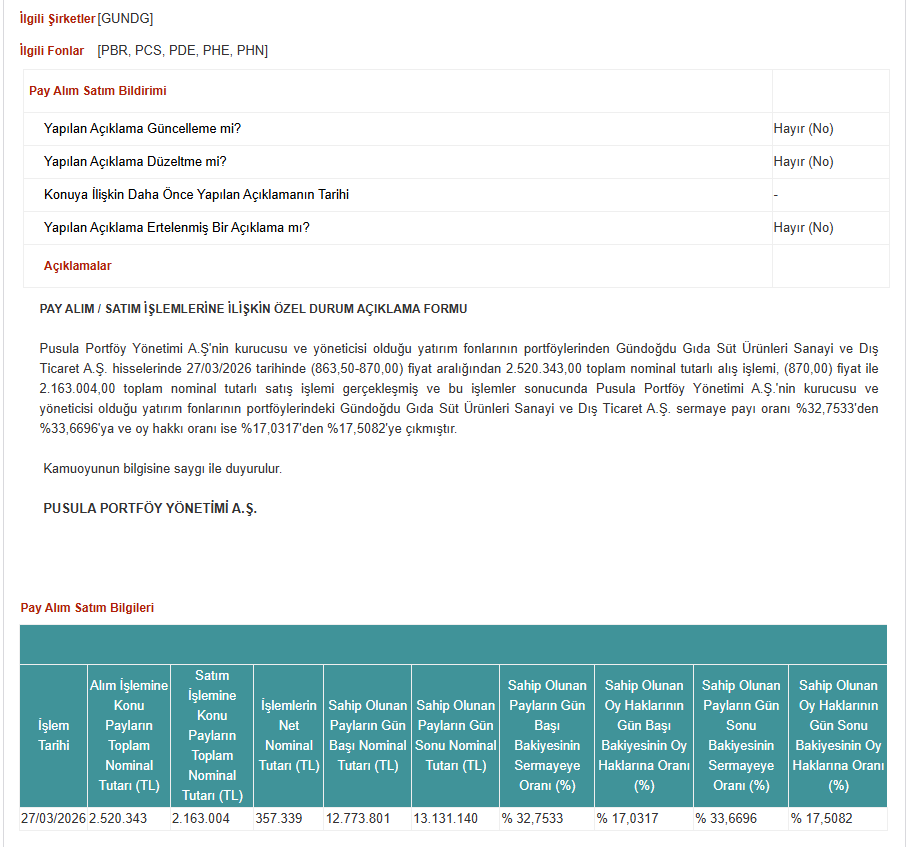Click Kamuoyunun bilgisine saygı ile duyurulur sentence

163,469
